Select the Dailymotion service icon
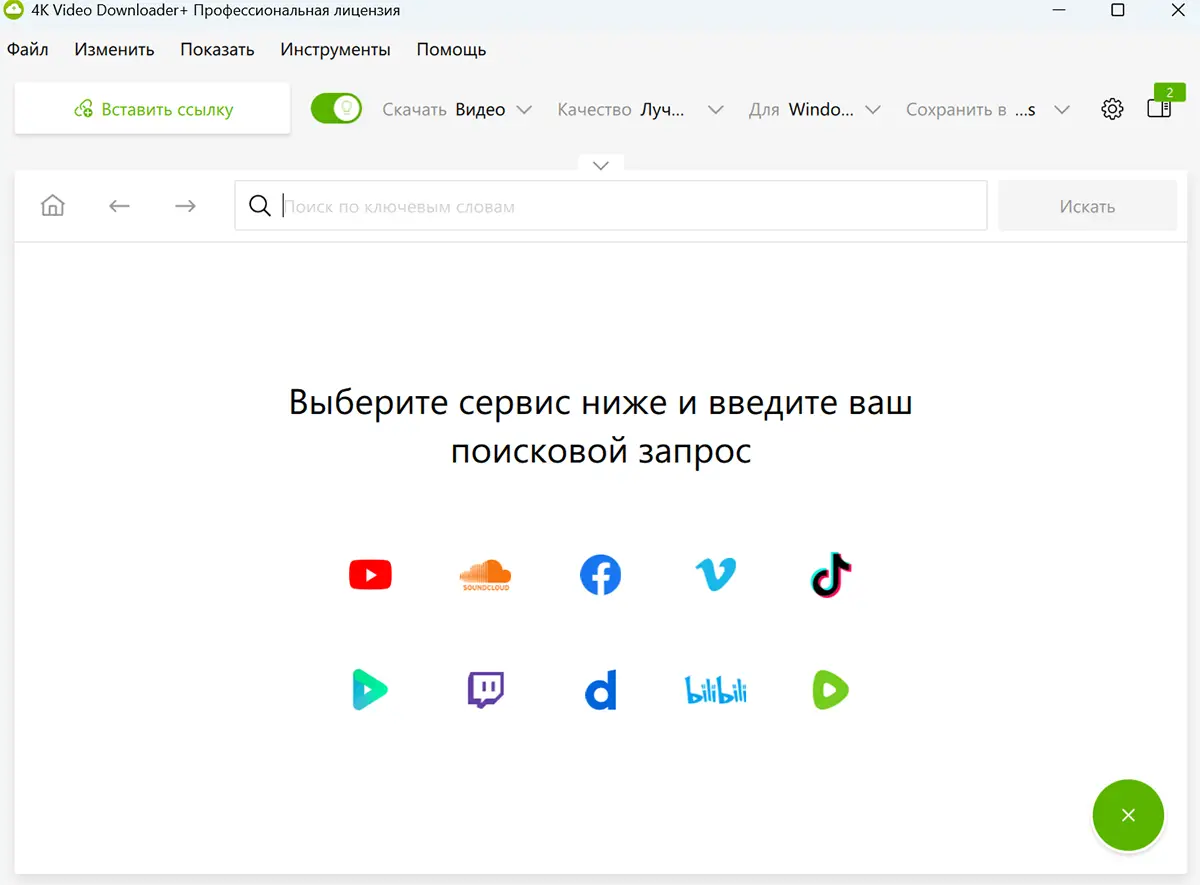This screenshot has width=1200, height=885. pos(600,690)
